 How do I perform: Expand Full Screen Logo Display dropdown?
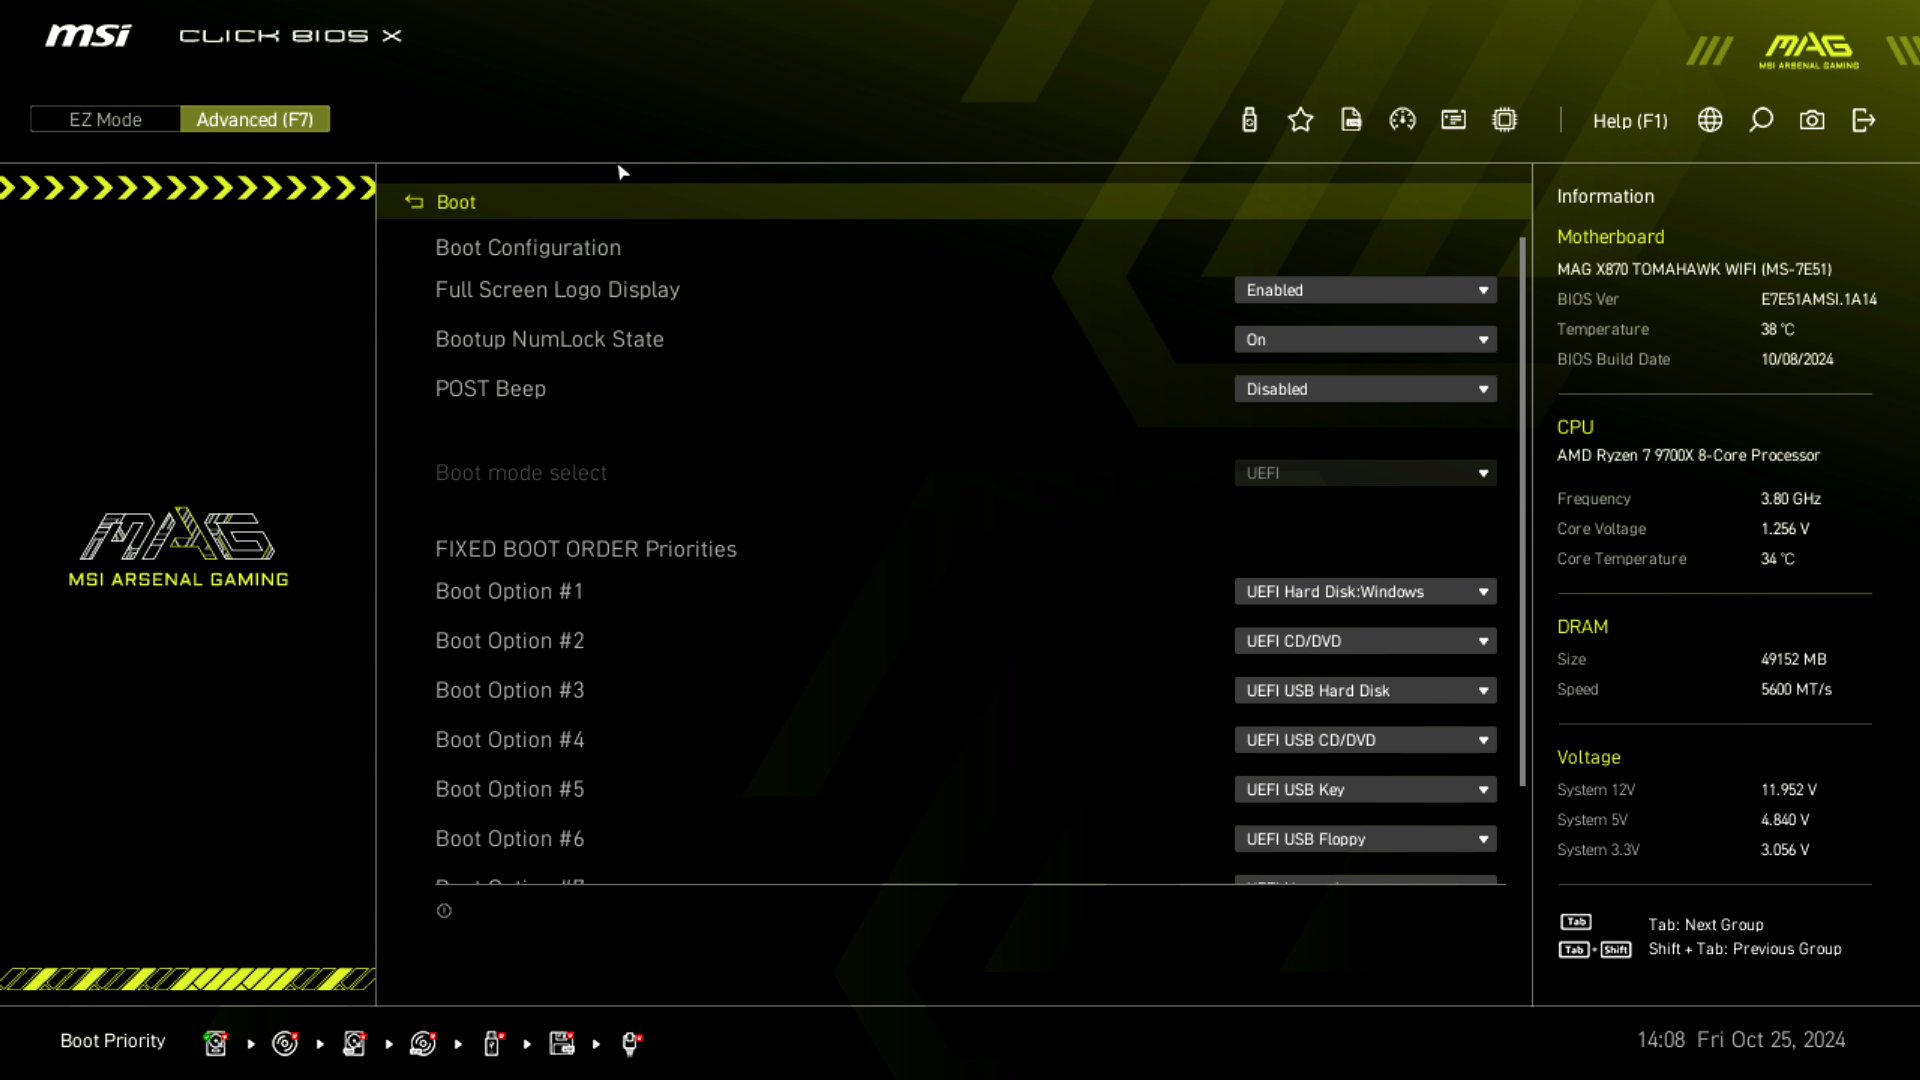click(1365, 290)
